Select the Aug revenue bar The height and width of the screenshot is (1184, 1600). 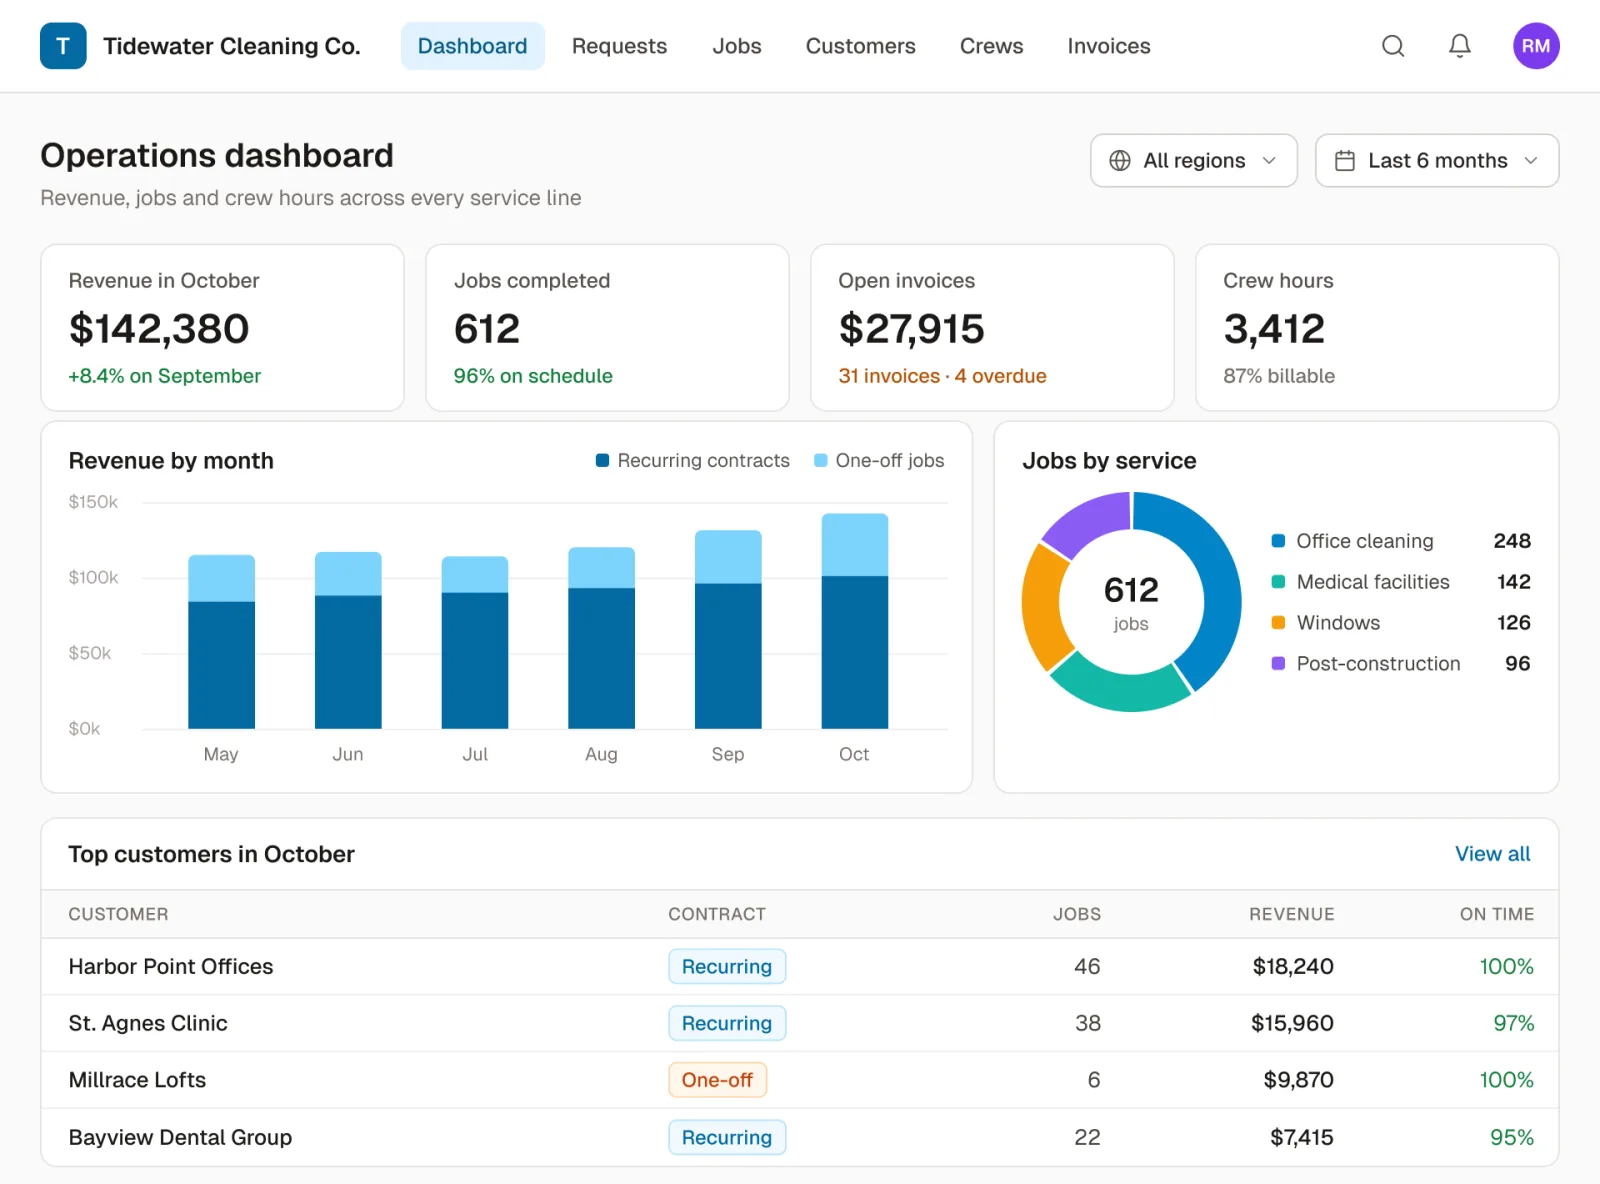[x=601, y=638]
